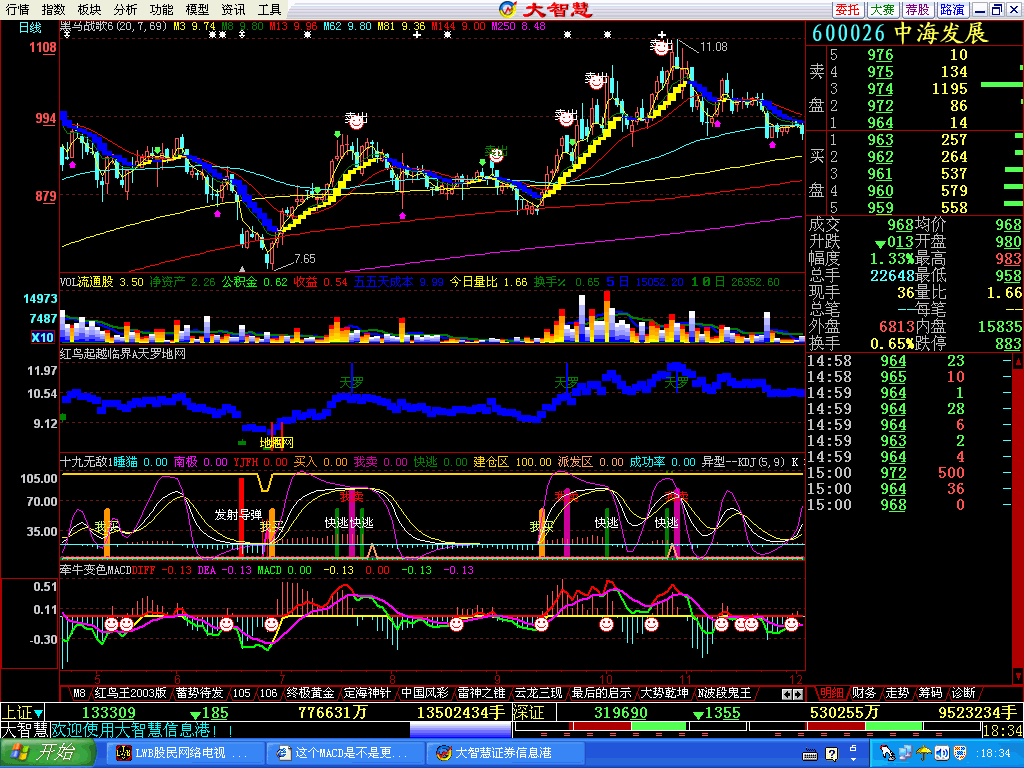Select the 红鸟王2003版 tab
The height and width of the screenshot is (768, 1024).
pyautogui.click(x=131, y=693)
